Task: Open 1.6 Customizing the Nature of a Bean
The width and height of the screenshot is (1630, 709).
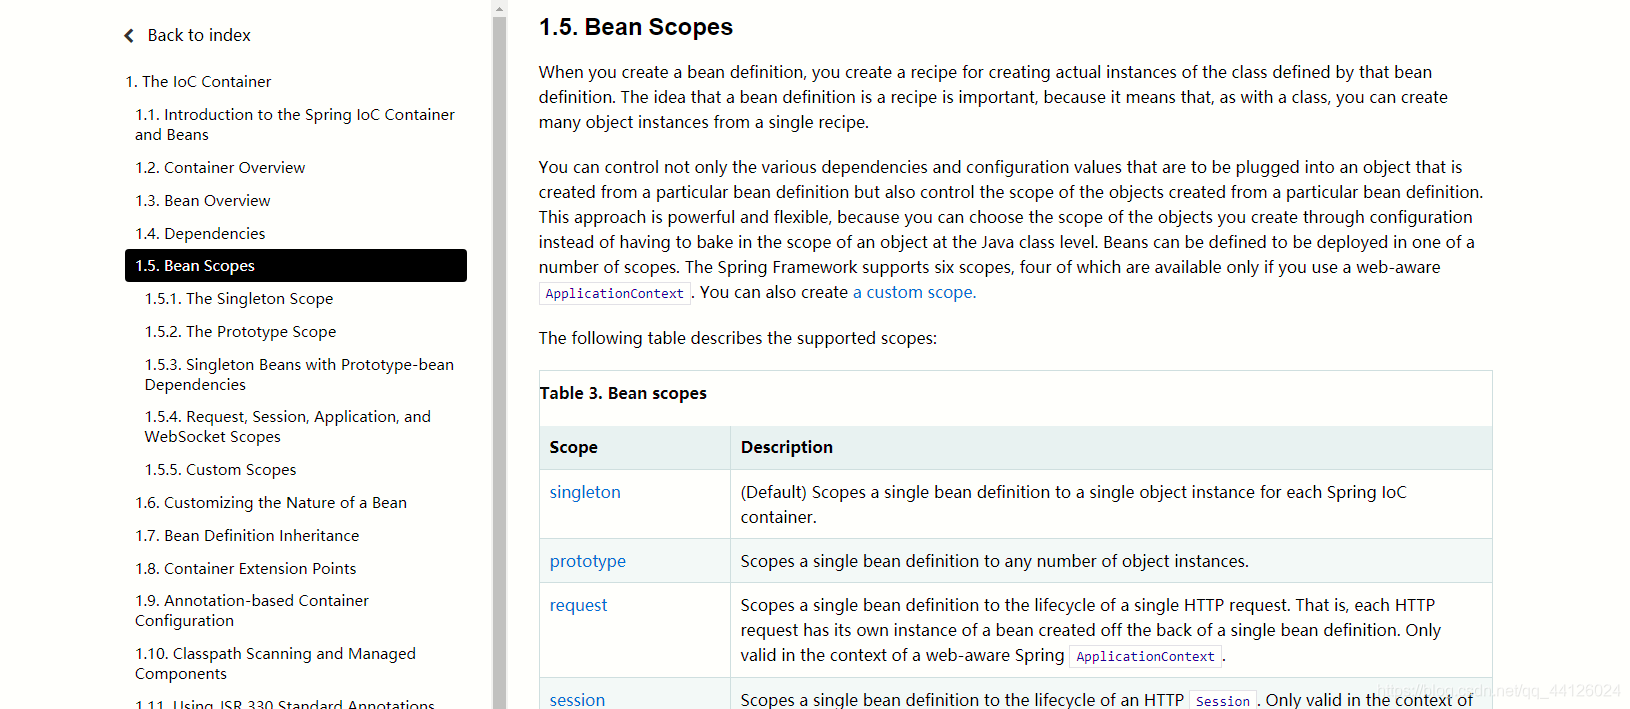Action: pyautogui.click(x=271, y=502)
